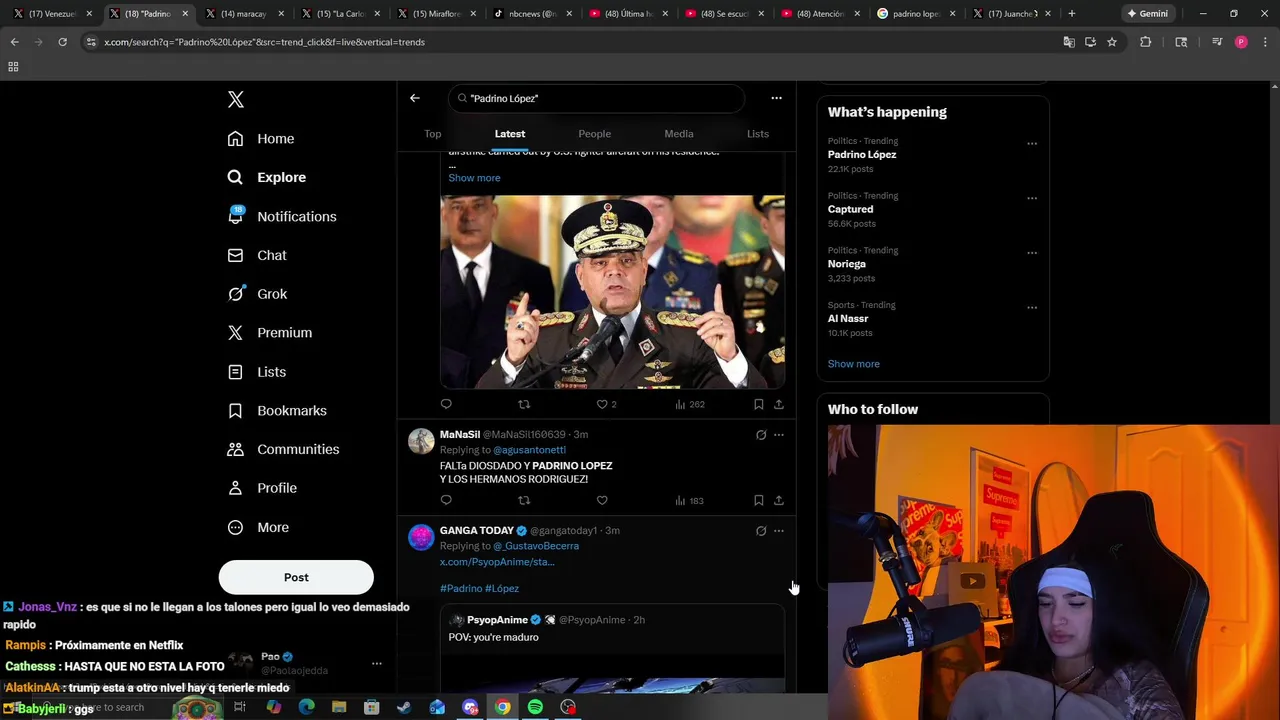Open Steam from the taskbar
1280x720 pixels.
coord(404,707)
